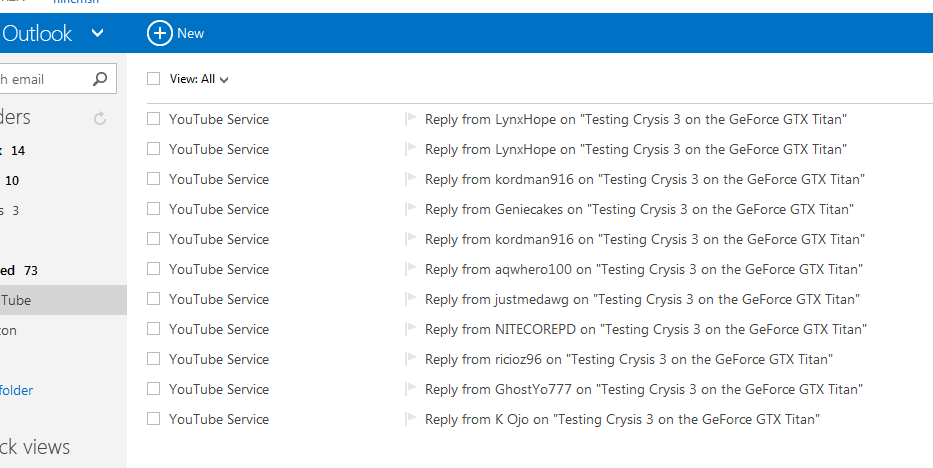Flag the reply from ricioz96

(410, 358)
